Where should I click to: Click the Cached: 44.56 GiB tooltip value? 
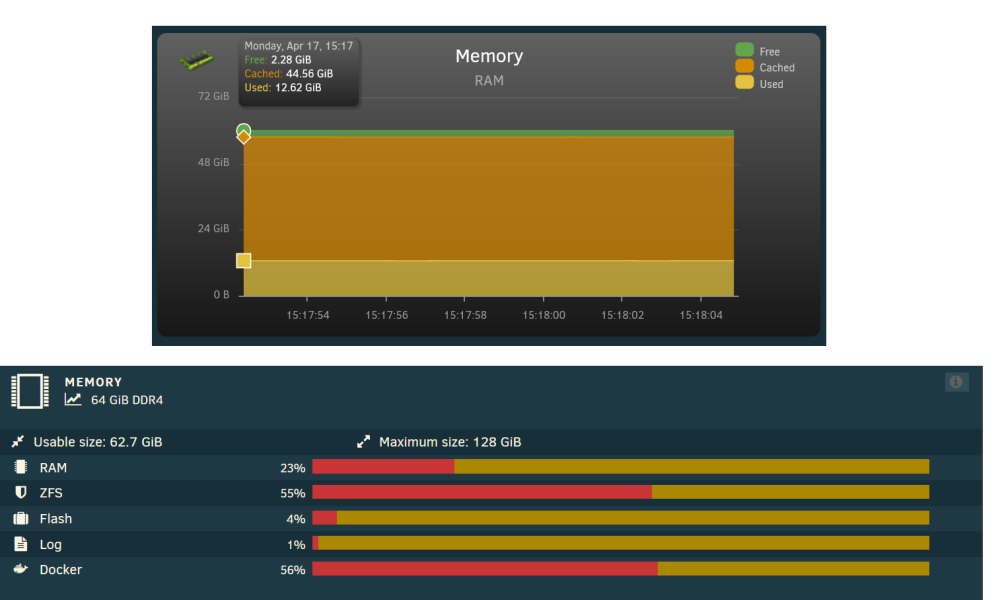tap(289, 74)
